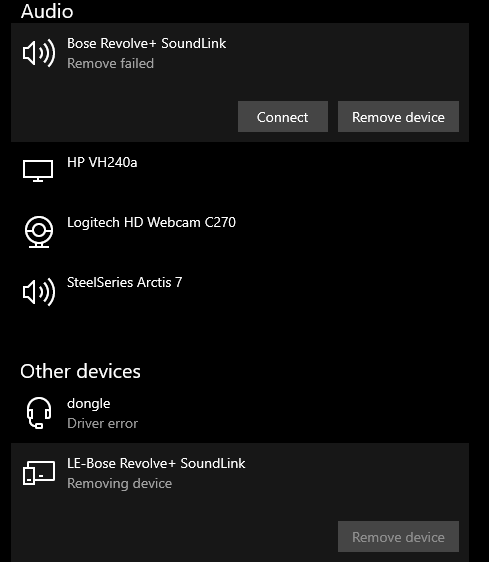The height and width of the screenshot is (562, 489).
Task: Click the Audio section heading
Action: (47, 11)
